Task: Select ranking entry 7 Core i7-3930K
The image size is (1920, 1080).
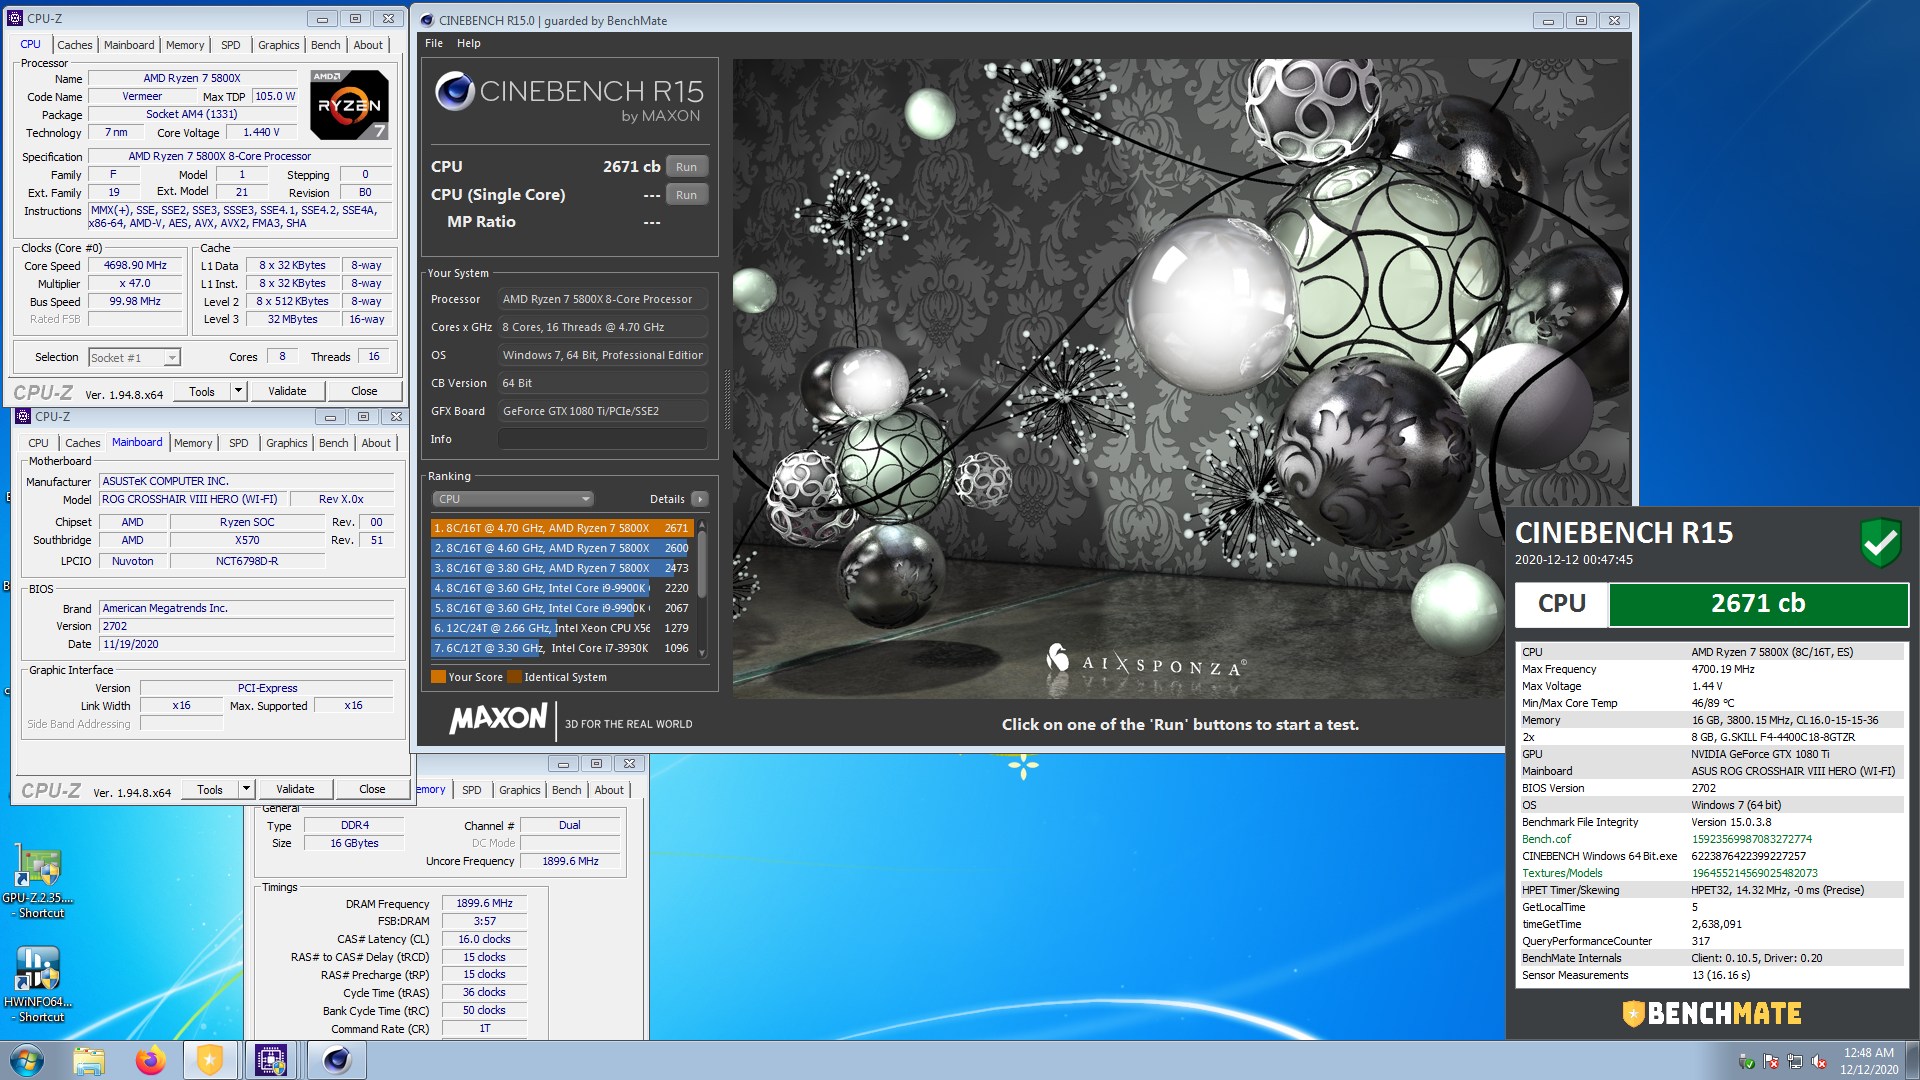Action: tap(562, 648)
